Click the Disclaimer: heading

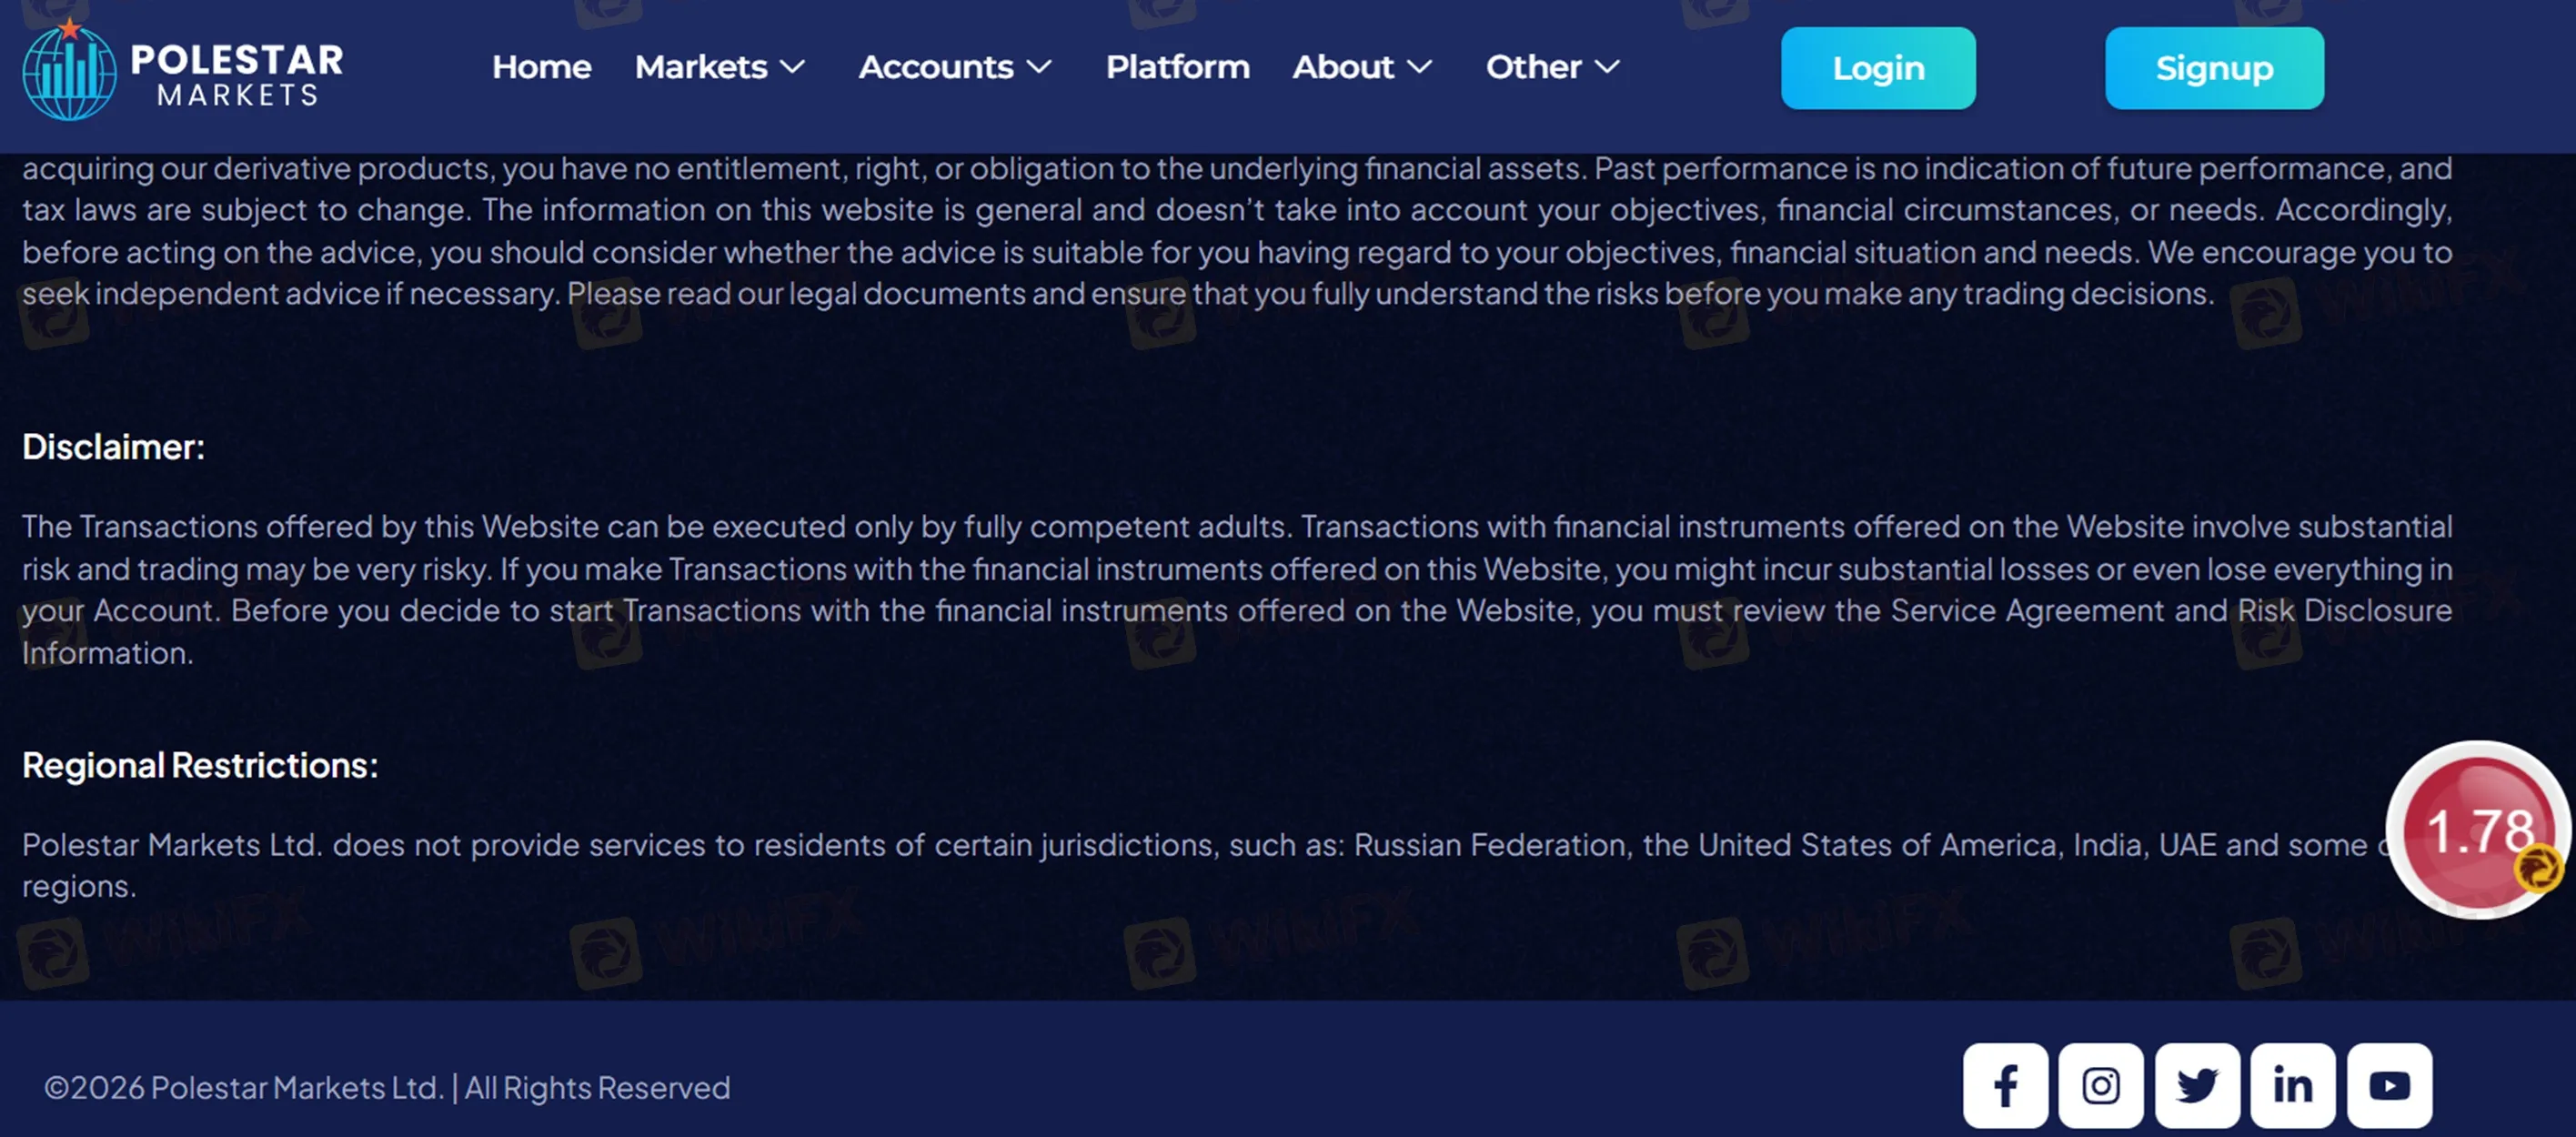coord(113,447)
